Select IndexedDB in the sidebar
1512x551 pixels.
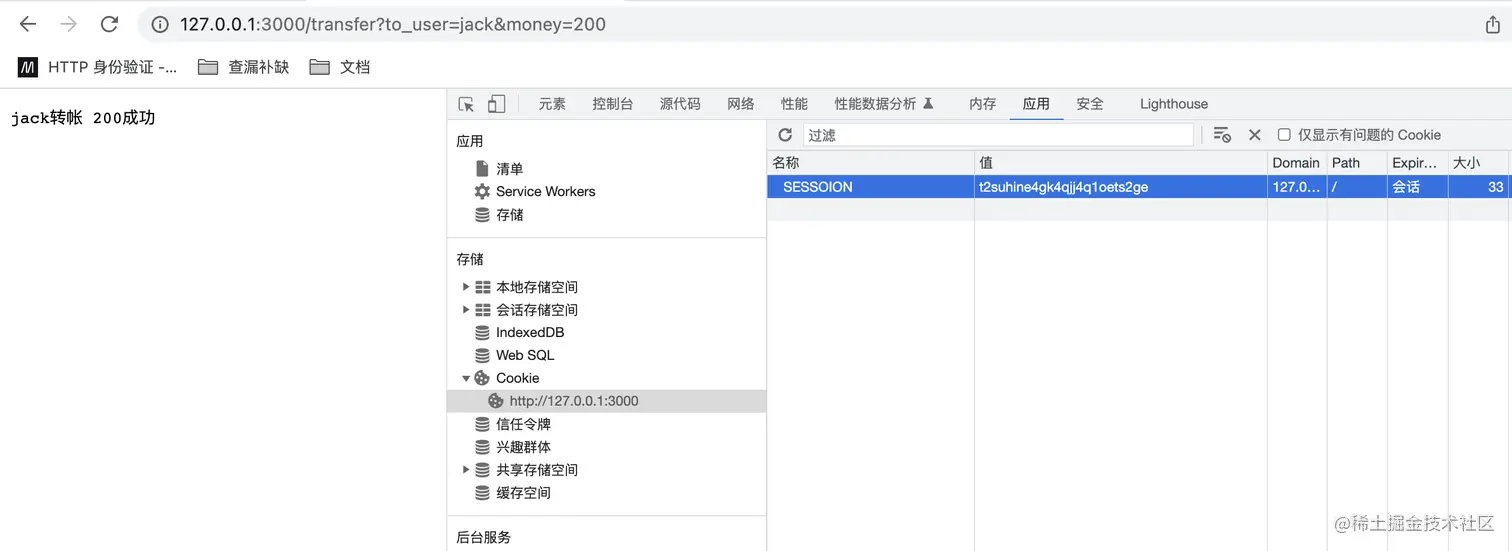(x=530, y=333)
